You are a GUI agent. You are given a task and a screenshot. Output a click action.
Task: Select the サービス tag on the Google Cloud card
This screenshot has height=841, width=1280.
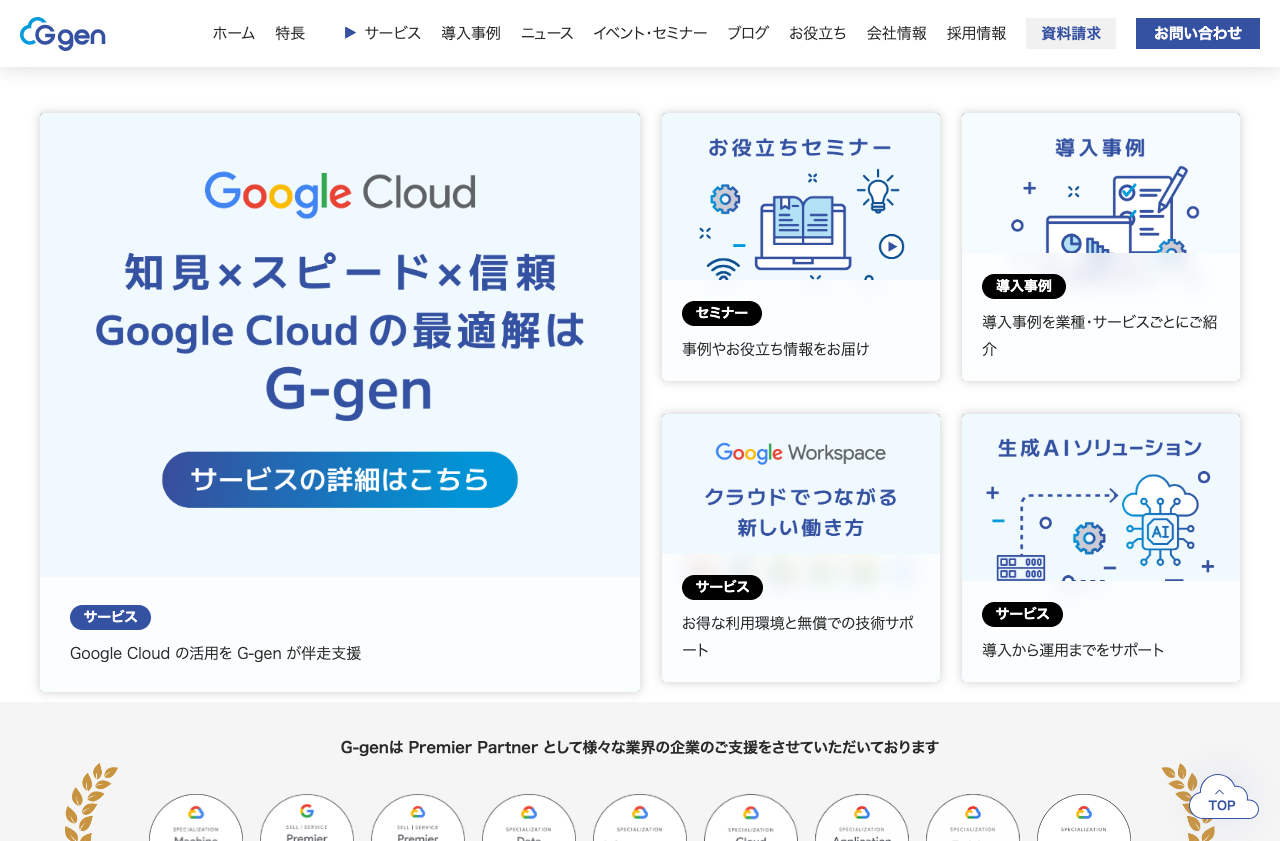click(110, 617)
